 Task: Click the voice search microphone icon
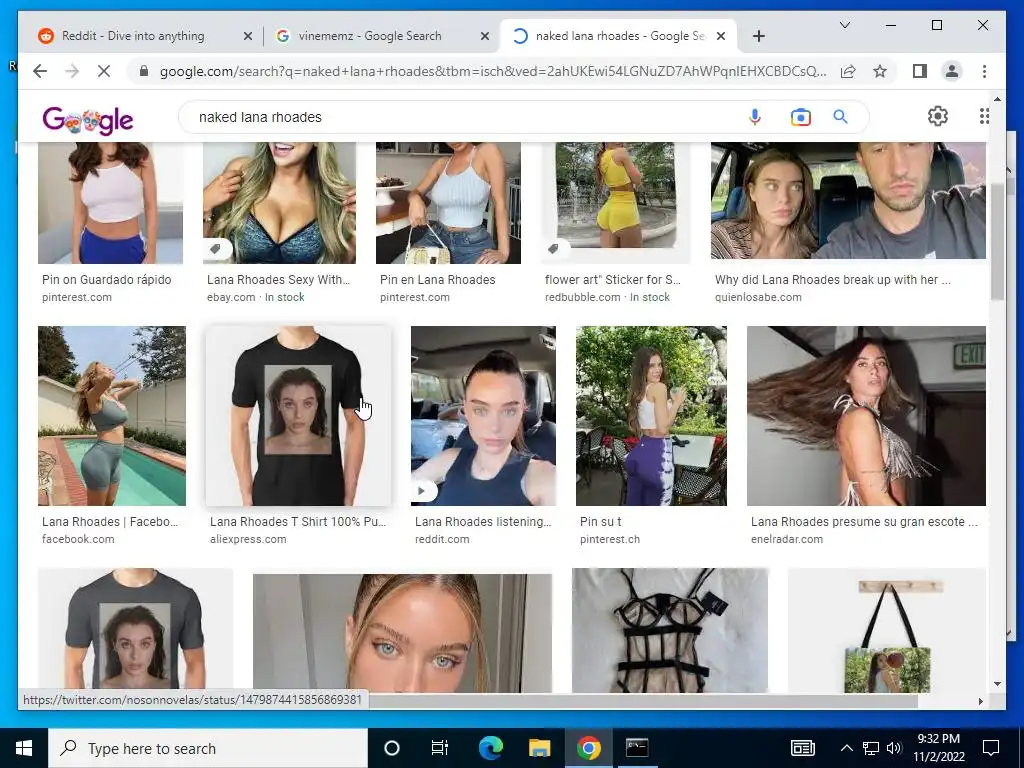pos(754,117)
